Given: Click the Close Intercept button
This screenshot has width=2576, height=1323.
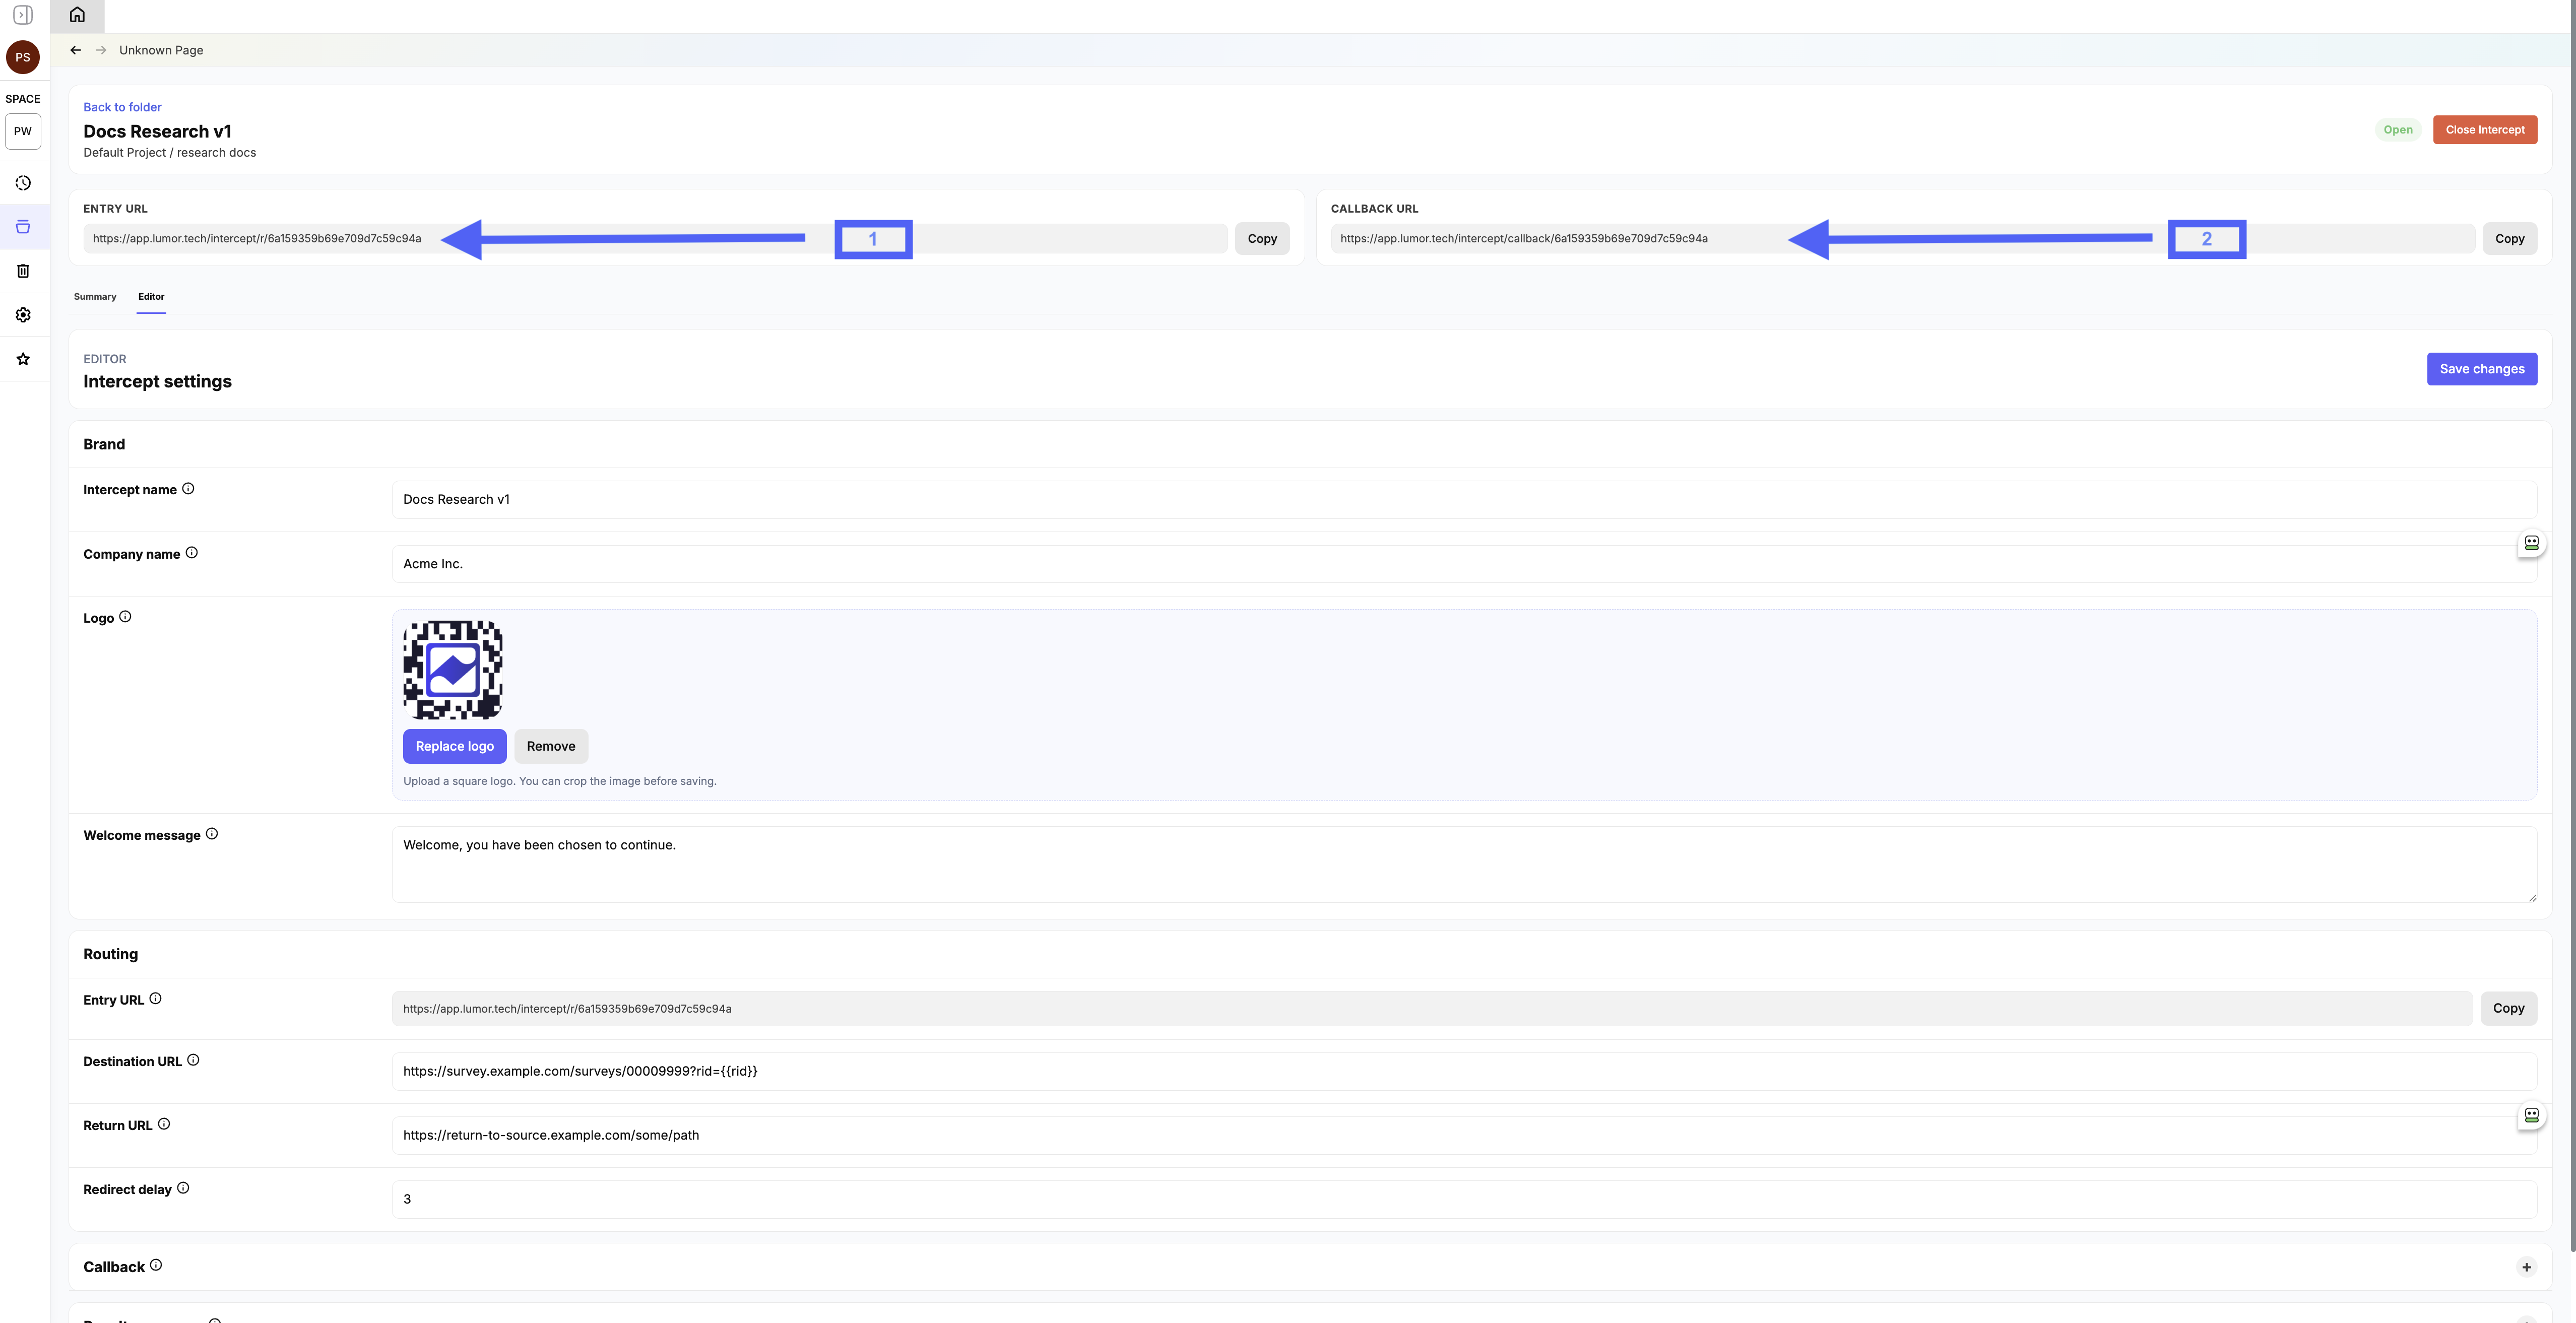Looking at the screenshot, I should [2484, 130].
